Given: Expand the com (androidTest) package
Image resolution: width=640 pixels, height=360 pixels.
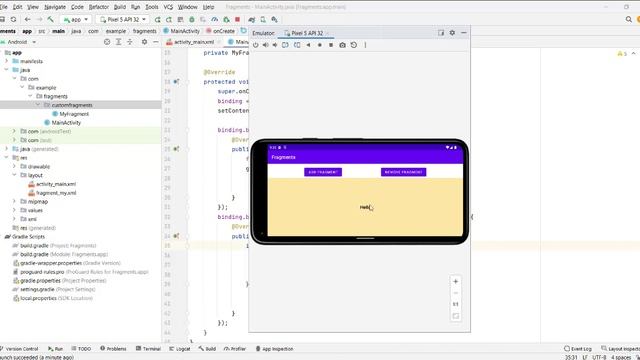Looking at the screenshot, I should [14, 131].
